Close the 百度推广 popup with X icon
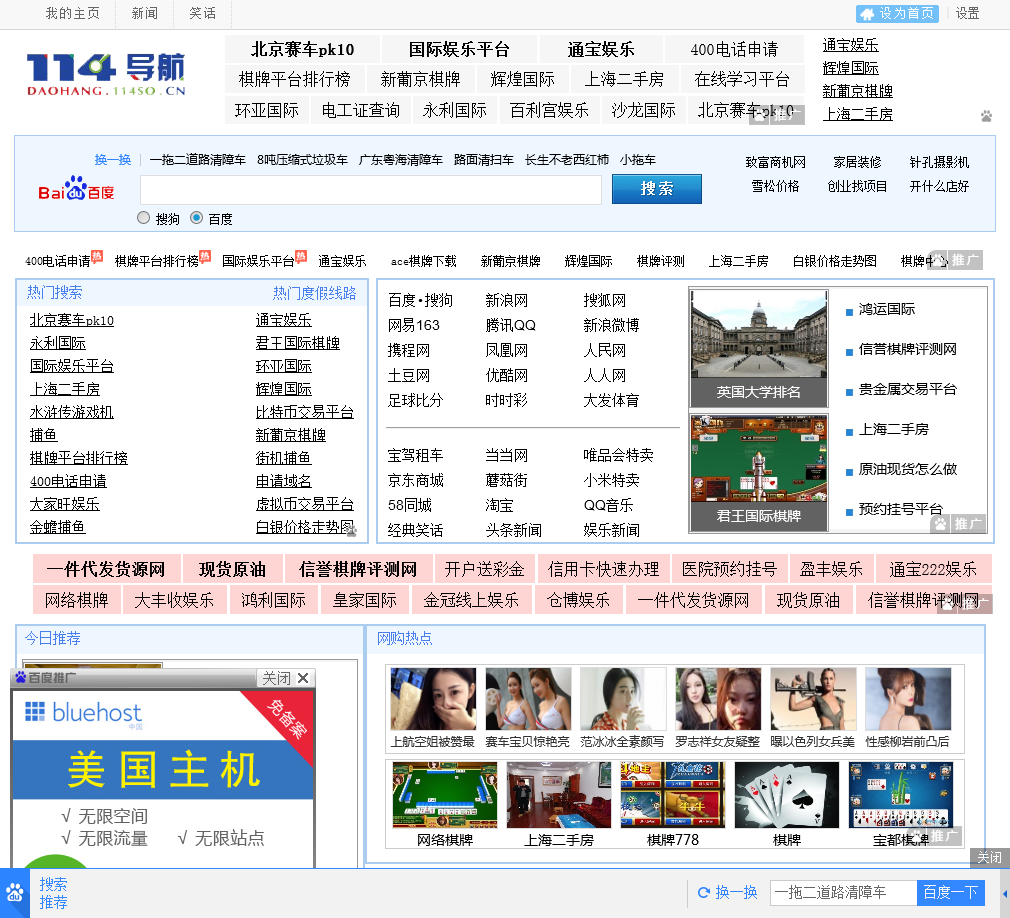 (x=303, y=678)
